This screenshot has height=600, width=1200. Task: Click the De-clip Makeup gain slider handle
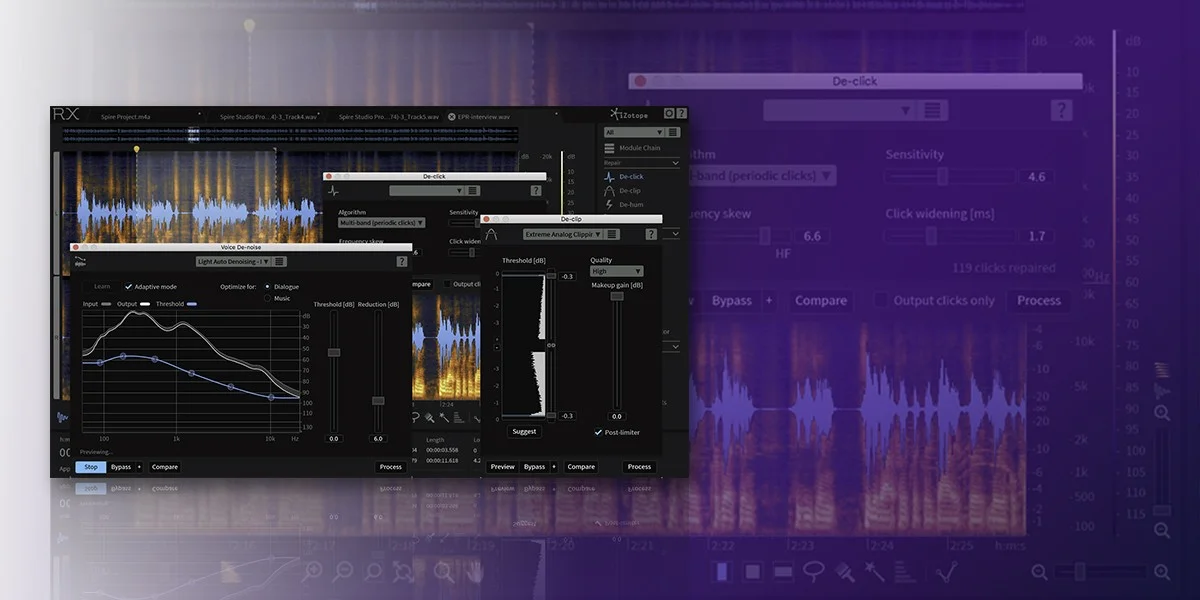[616, 296]
